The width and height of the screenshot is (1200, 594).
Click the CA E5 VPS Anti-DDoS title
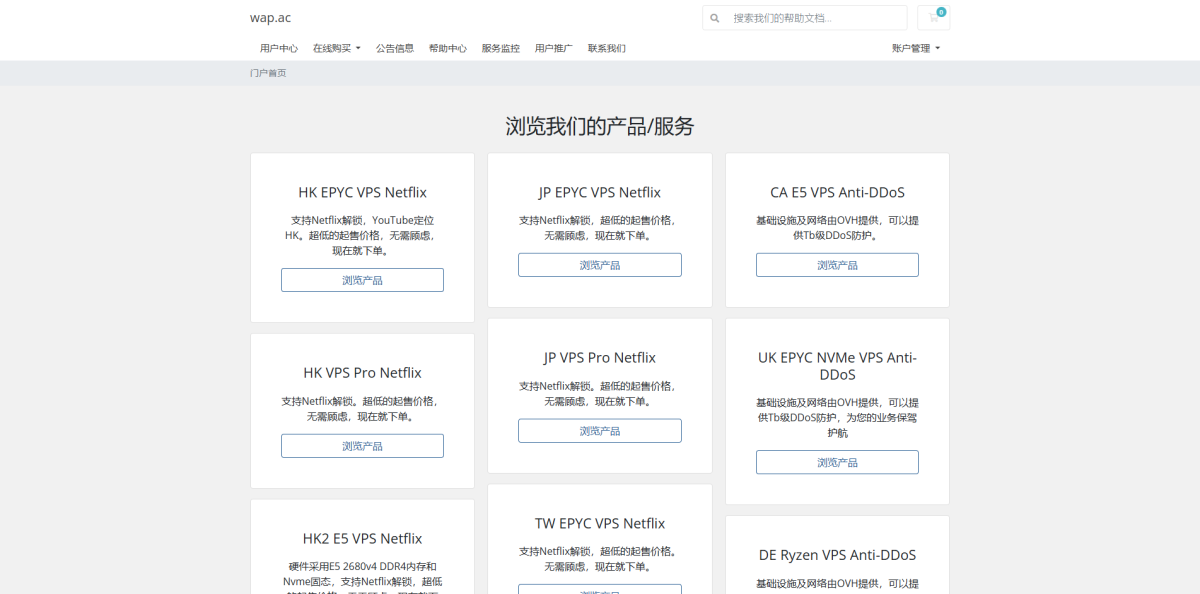tap(837, 192)
